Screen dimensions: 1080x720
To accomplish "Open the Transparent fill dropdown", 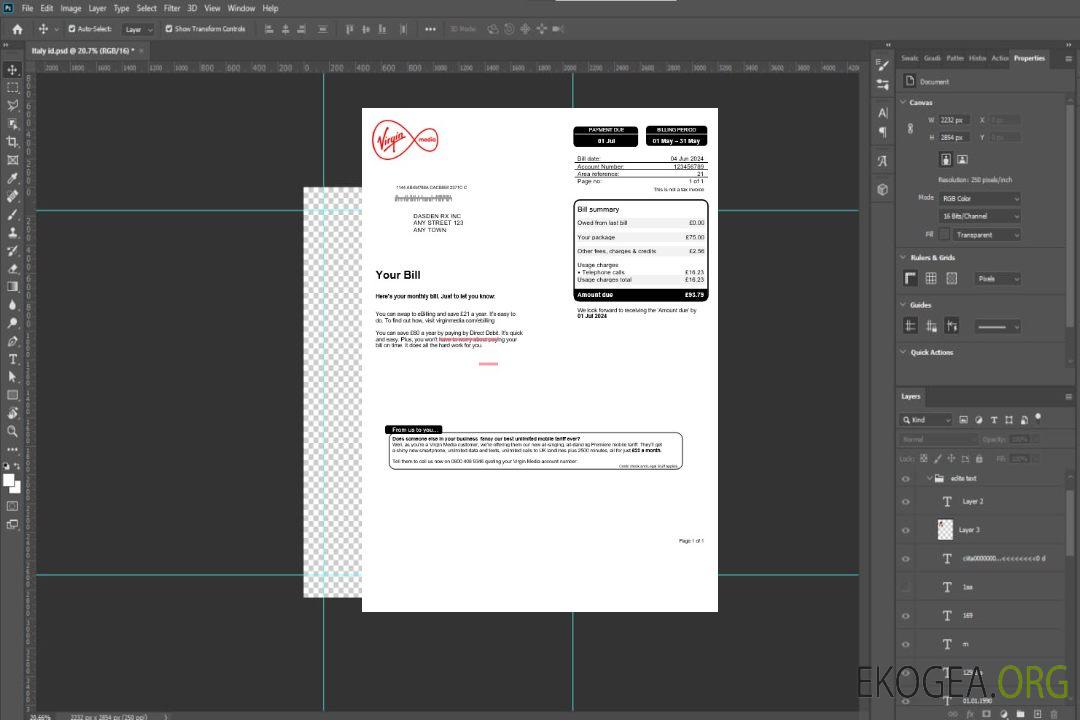I will (x=987, y=235).
